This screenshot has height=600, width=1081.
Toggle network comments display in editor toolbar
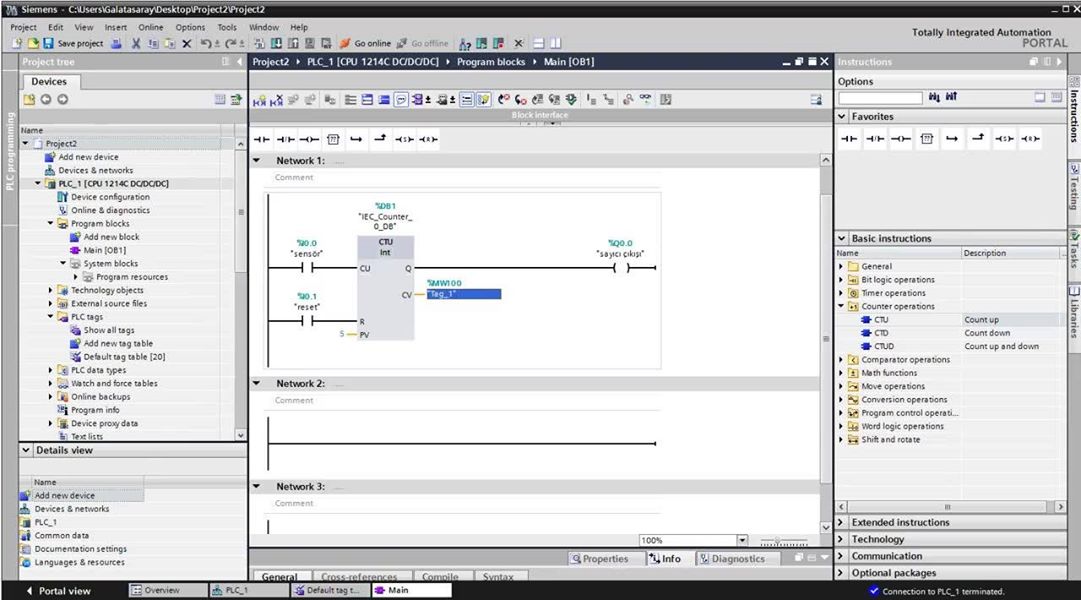tap(401, 100)
